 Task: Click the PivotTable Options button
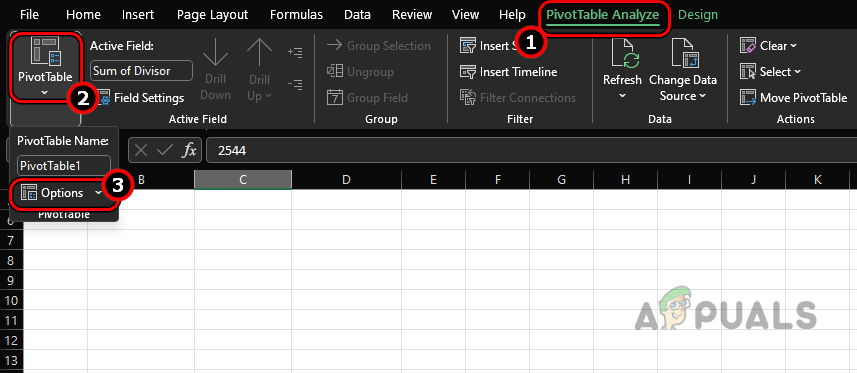point(52,193)
